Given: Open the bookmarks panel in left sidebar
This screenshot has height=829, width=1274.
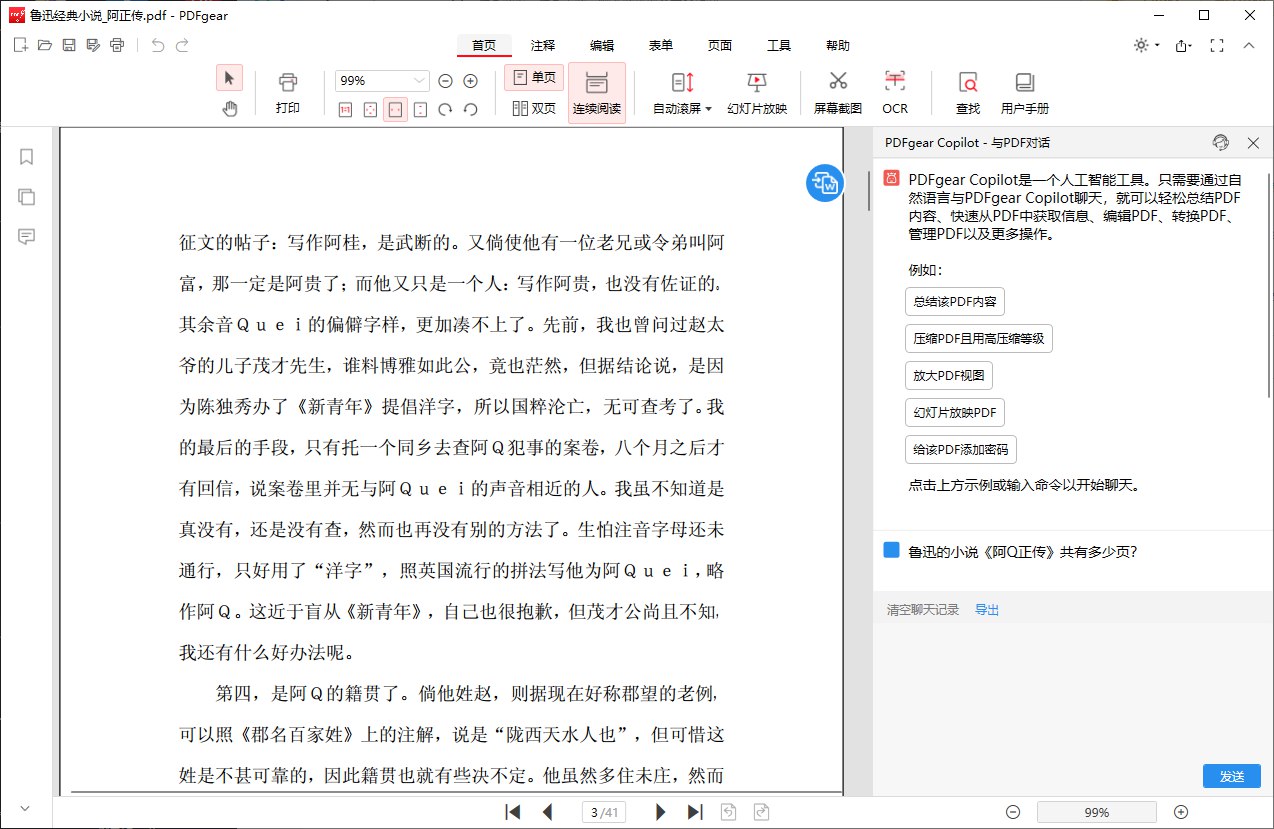Looking at the screenshot, I should (x=27, y=157).
